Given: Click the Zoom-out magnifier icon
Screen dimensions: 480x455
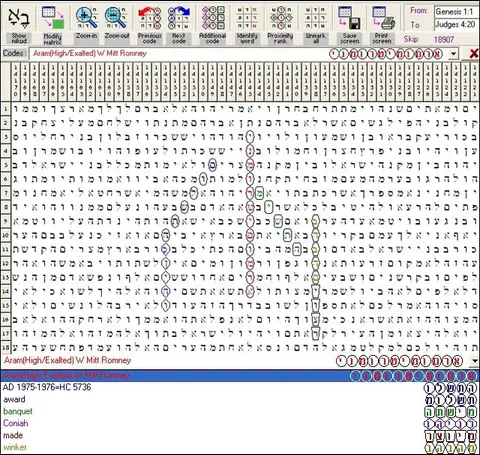Looking at the screenshot, I should tap(117, 18).
